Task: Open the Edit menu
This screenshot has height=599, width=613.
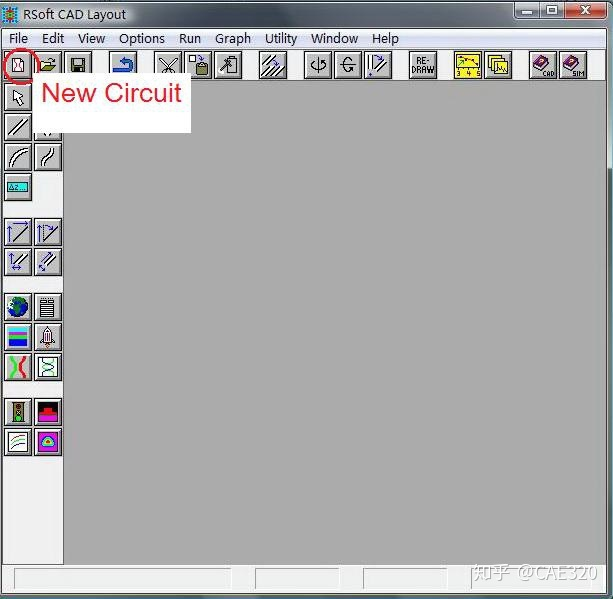Action: tap(53, 39)
